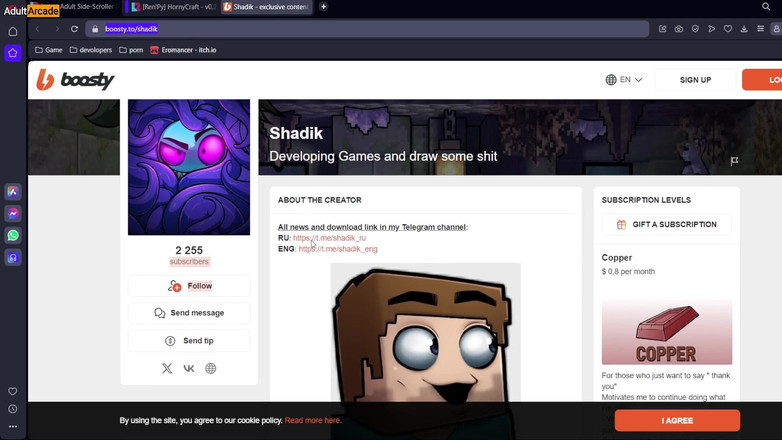Open the headphones player sidebar icon
The height and width of the screenshot is (440, 782).
click(13, 257)
